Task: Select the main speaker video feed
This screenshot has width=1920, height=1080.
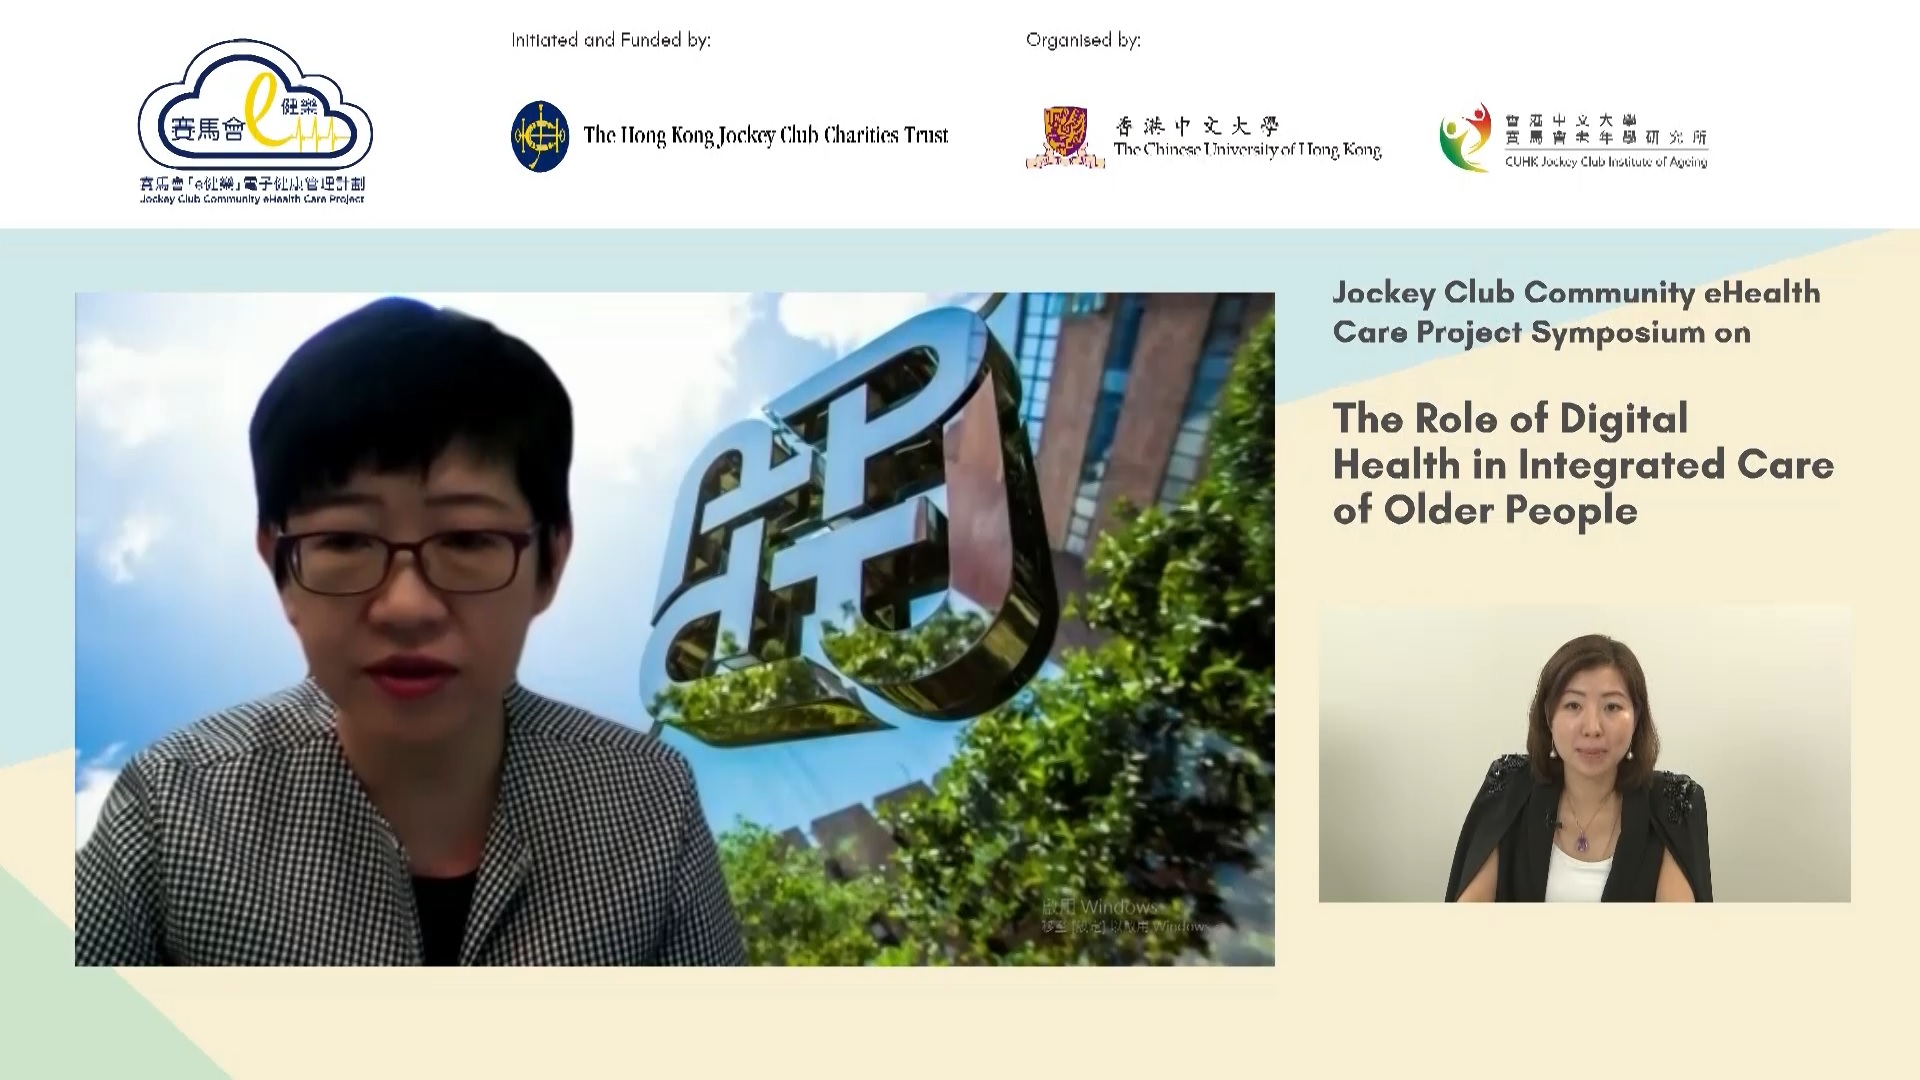Action: pos(675,629)
